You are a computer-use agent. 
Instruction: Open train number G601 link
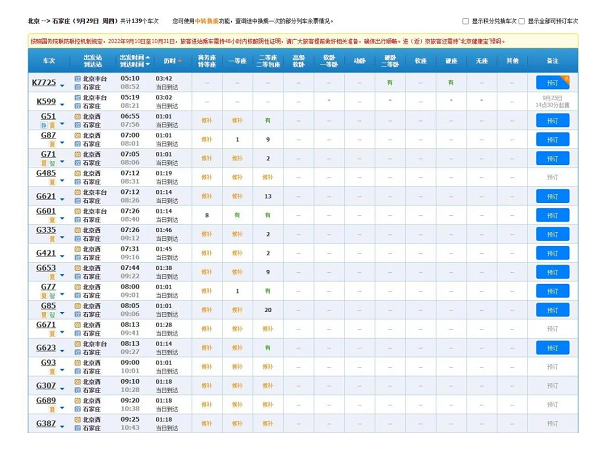(x=46, y=211)
